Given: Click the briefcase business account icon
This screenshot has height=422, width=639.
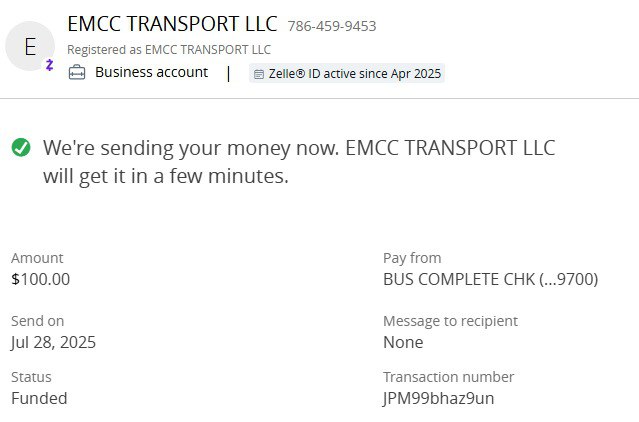Looking at the screenshot, I should 77,72.
